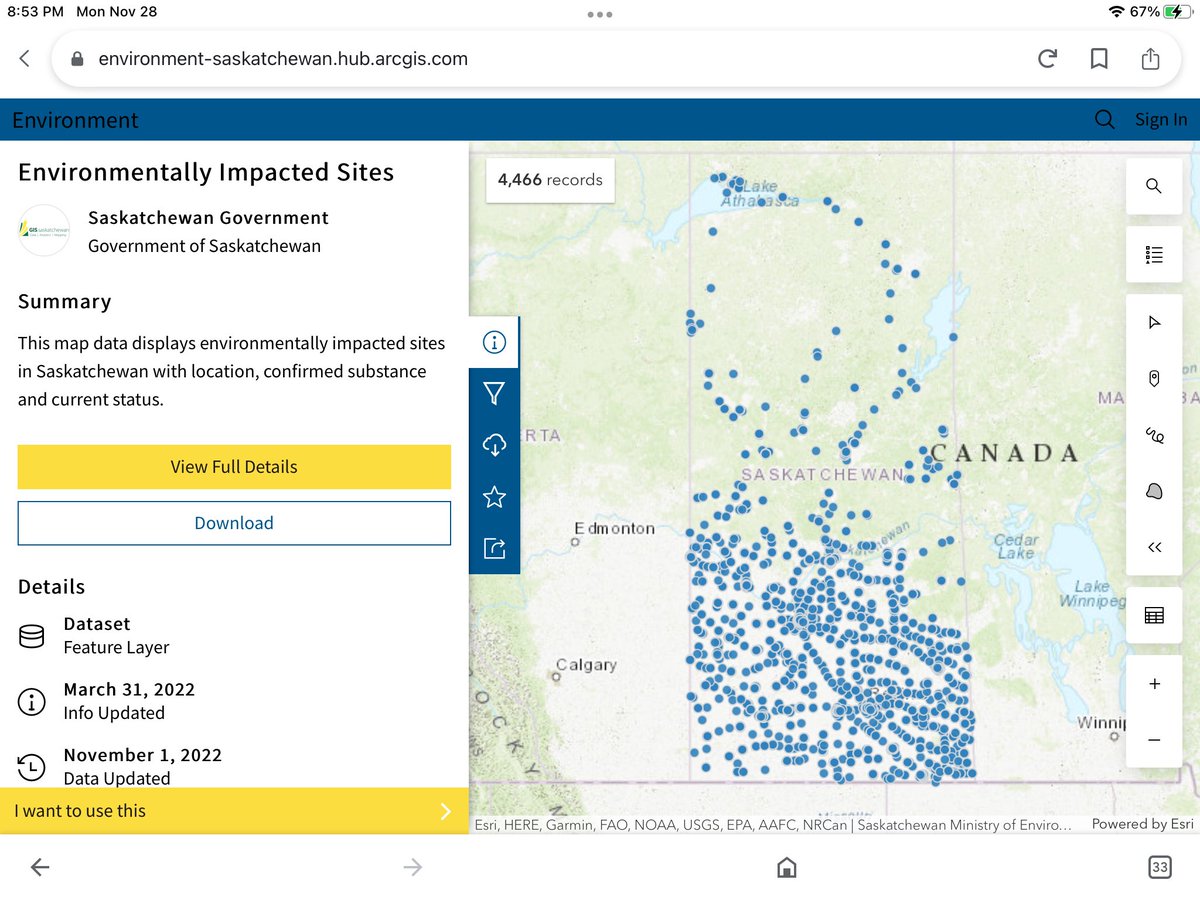Tap the Wi-Fi status icon
The height and width of the screenshot is (900, 1200).
click(x=1117, y=12)
